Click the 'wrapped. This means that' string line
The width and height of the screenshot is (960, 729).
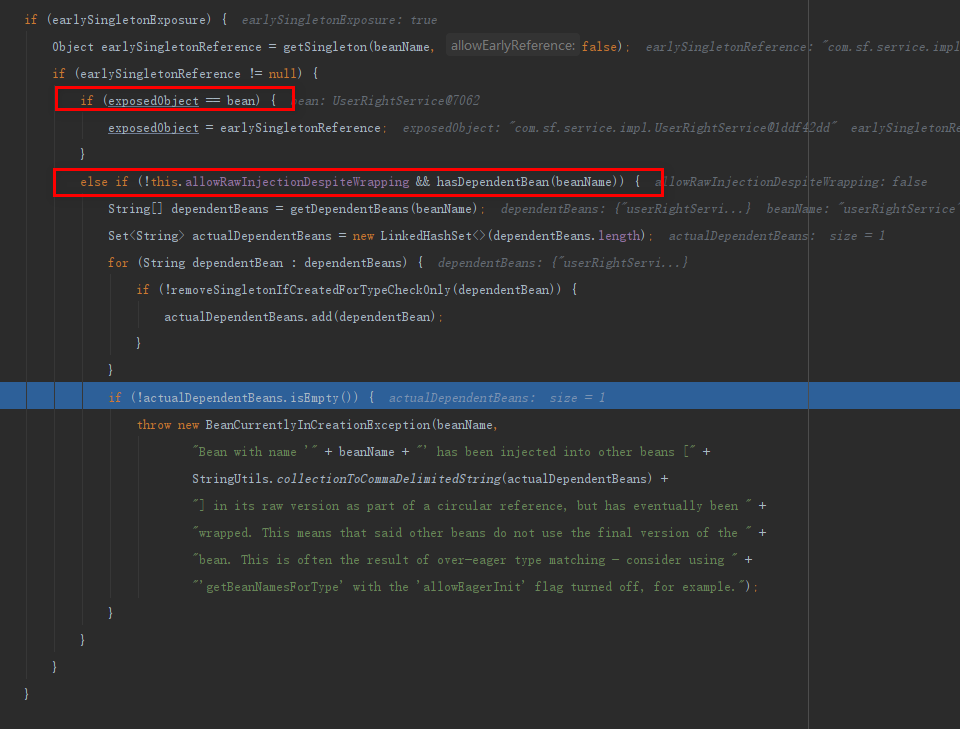click(x=473, y=533)
